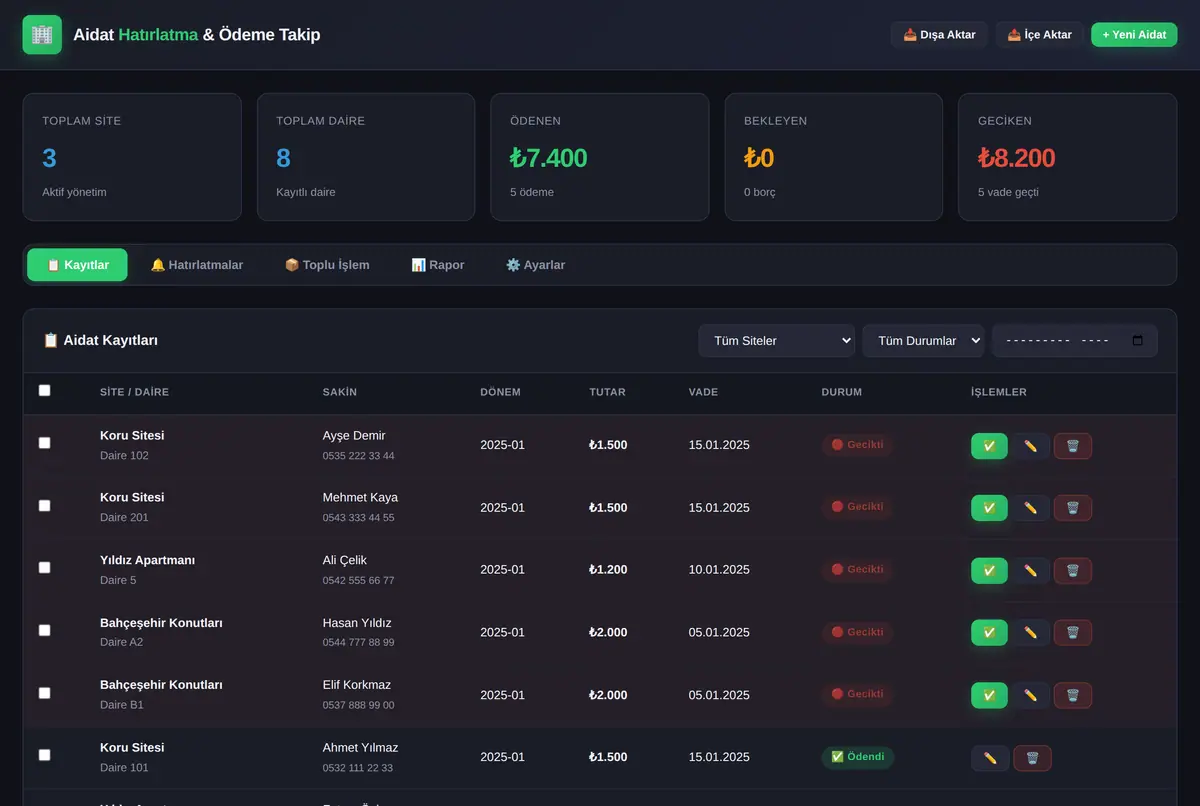
Task: Mark Elif Korkmaz's dues as paid
Action: pyautogui.click(x=989, y=695)
